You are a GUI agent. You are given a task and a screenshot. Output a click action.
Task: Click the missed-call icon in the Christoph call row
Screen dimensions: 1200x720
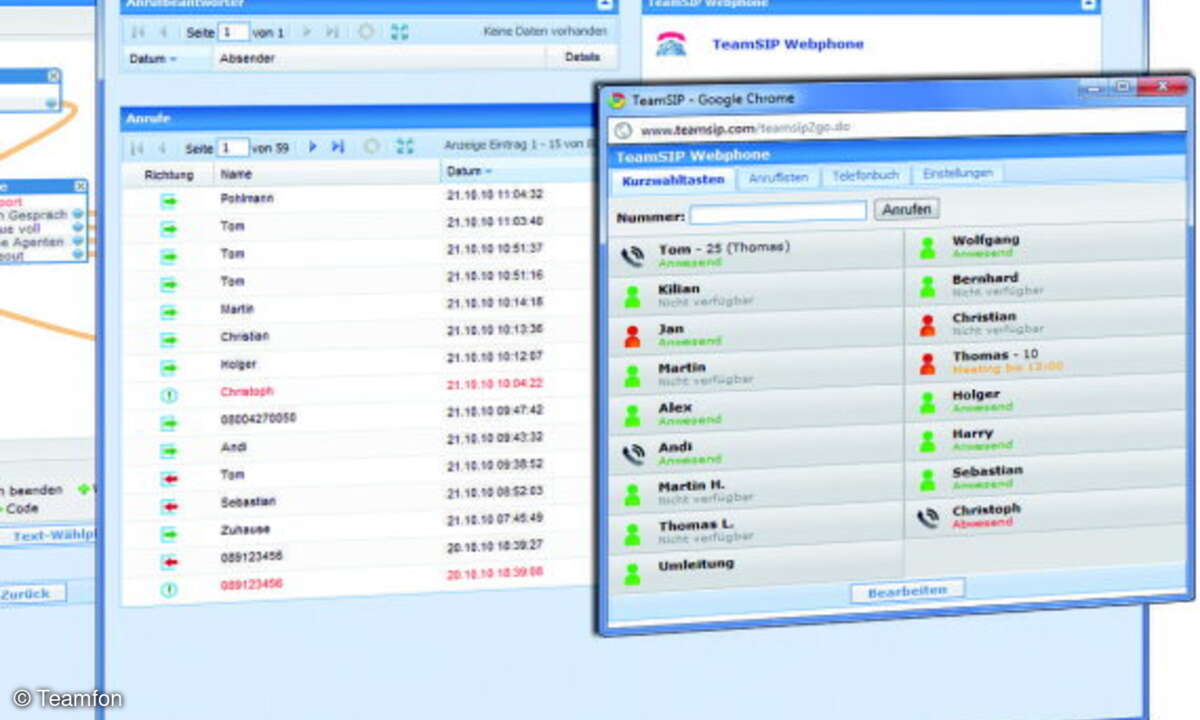169,396
